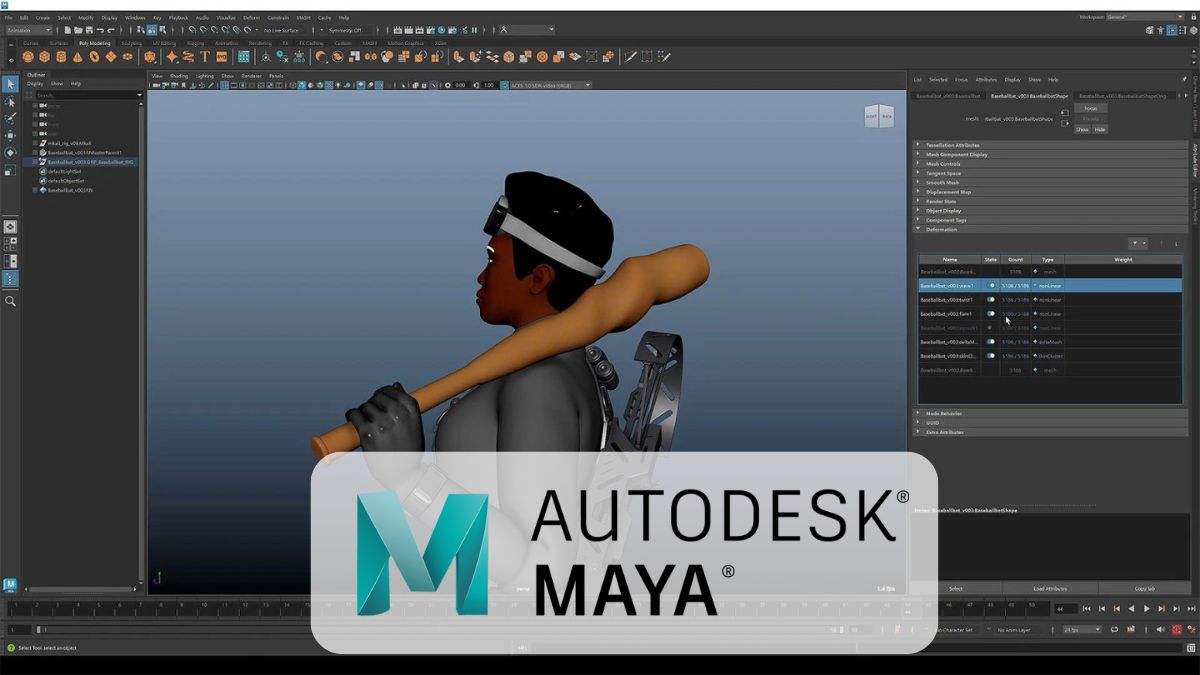Click the polygon Type (T) shelf icon
This screenshot has height=675, width=1200.
coord(205,57)
